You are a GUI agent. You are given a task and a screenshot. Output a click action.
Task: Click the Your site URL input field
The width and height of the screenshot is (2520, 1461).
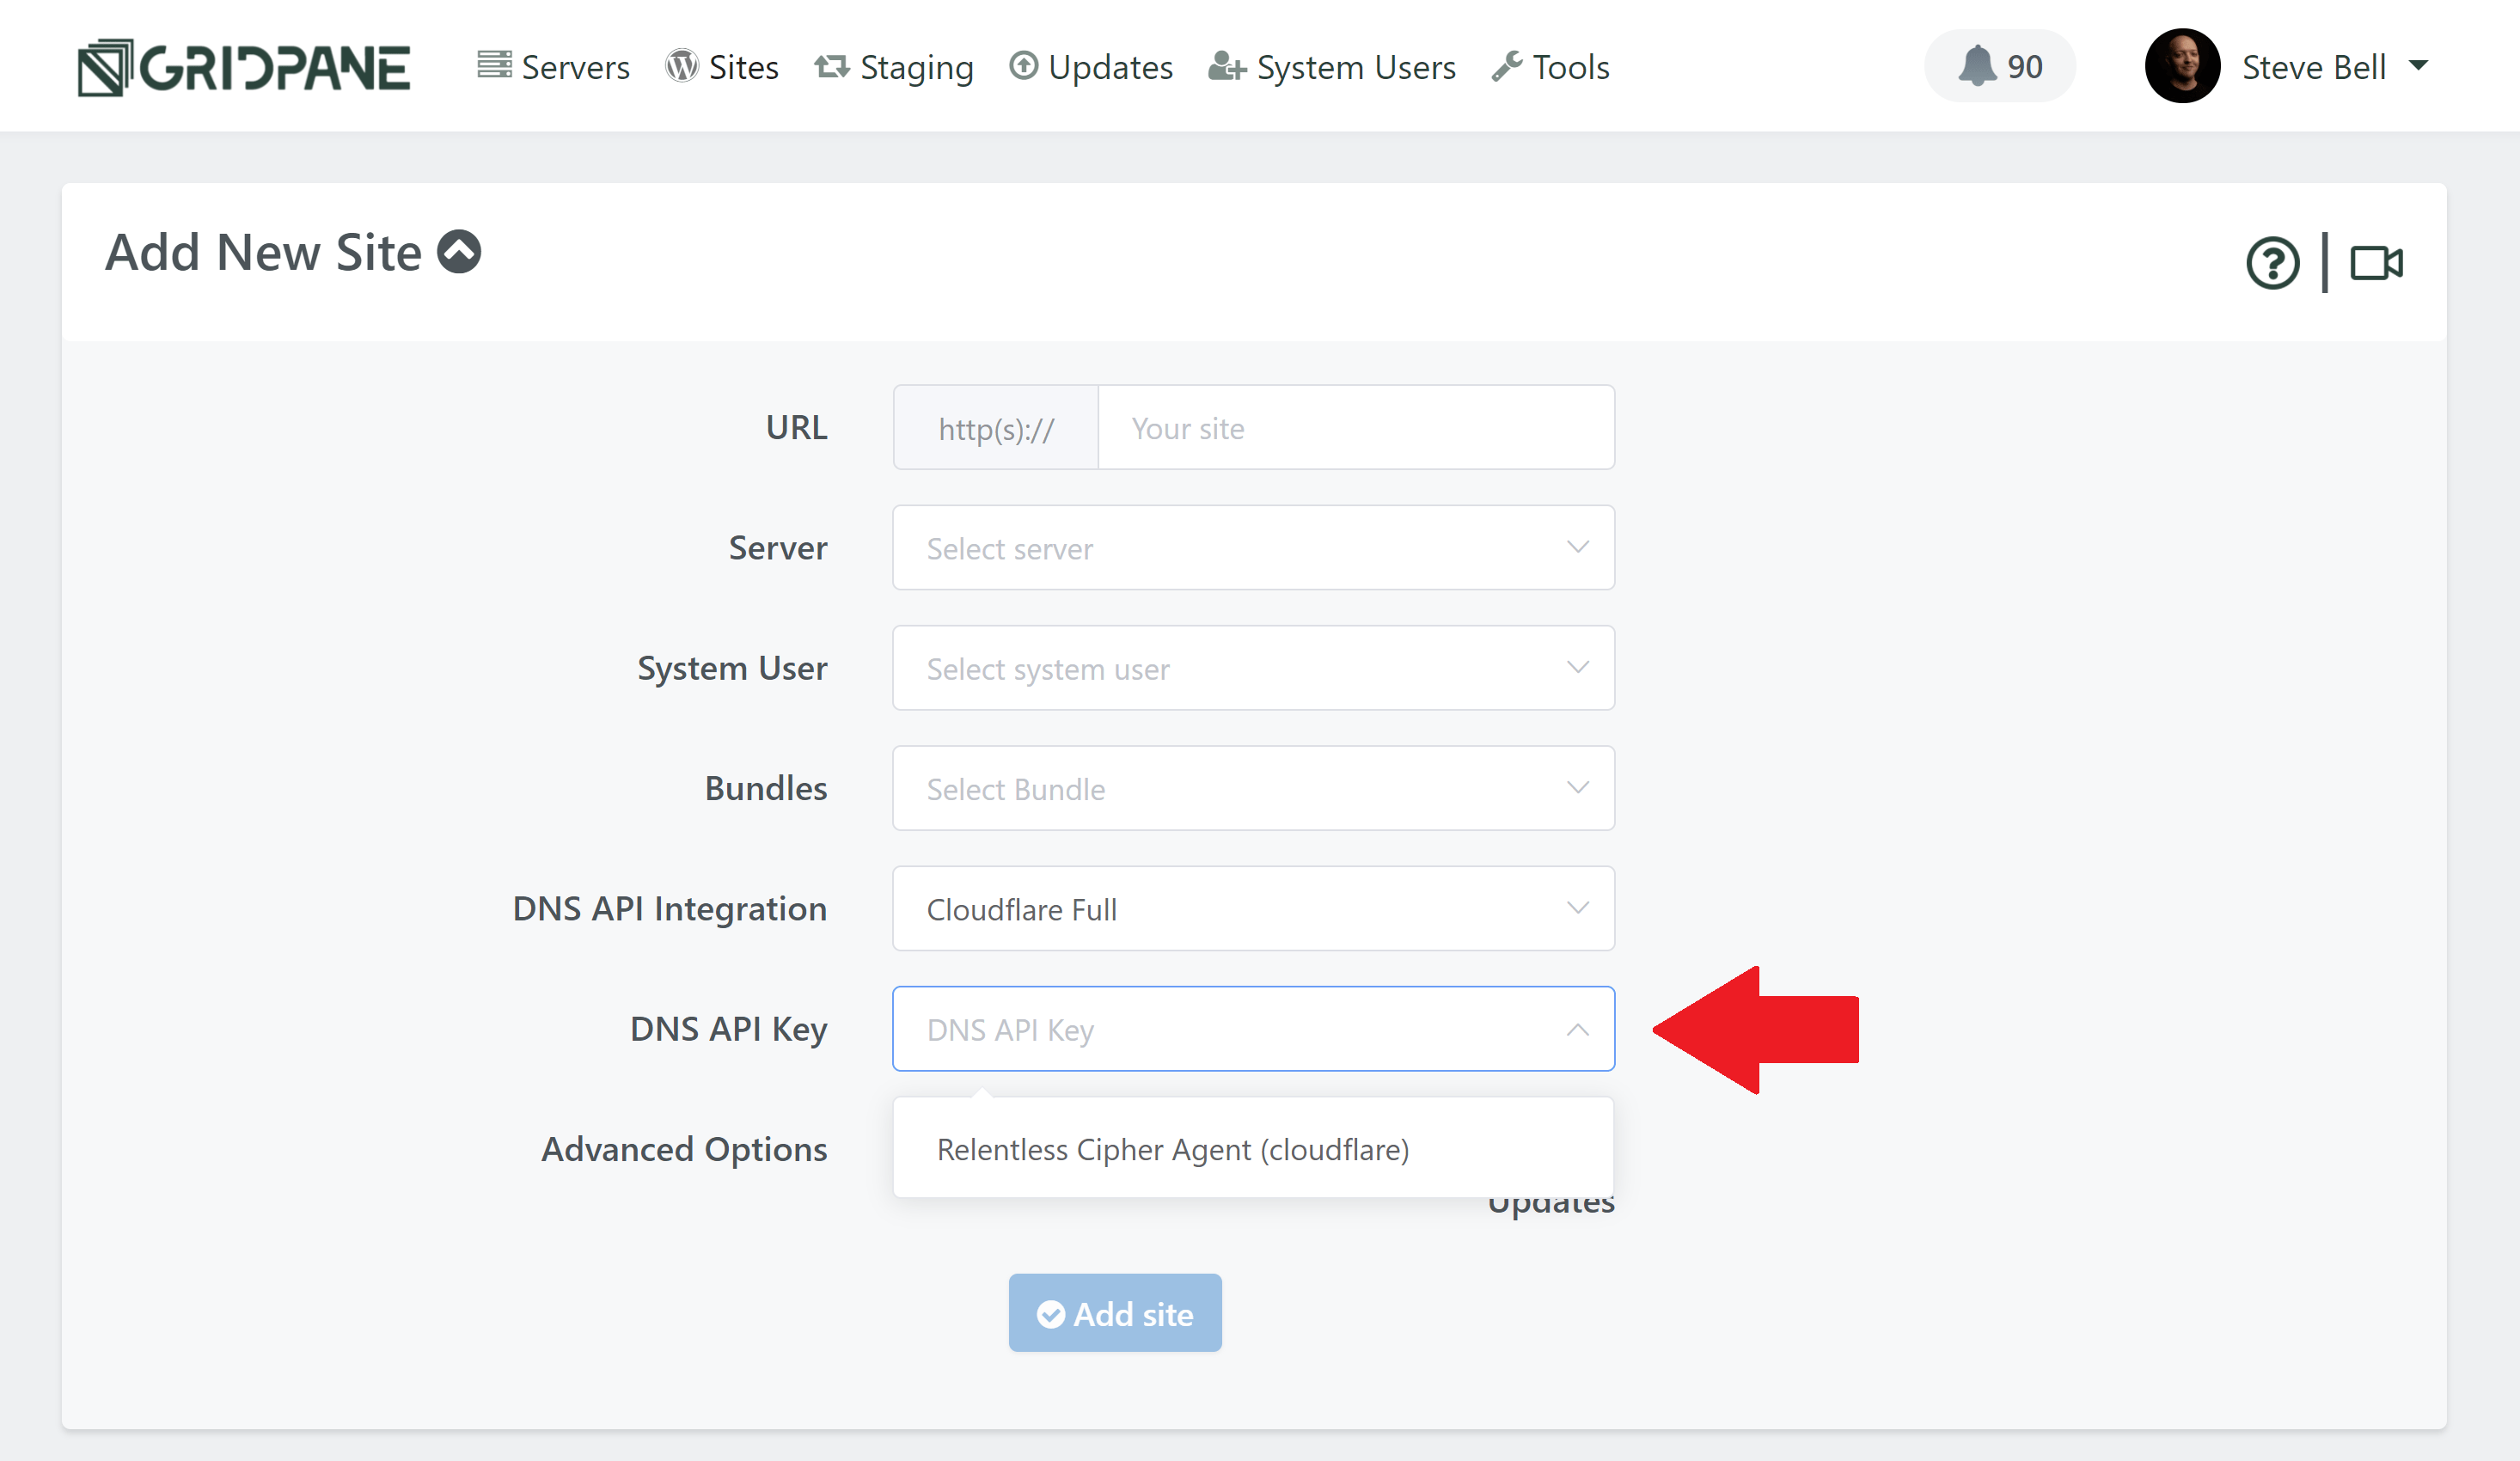pyautogui.click(x=1355, y=427)
